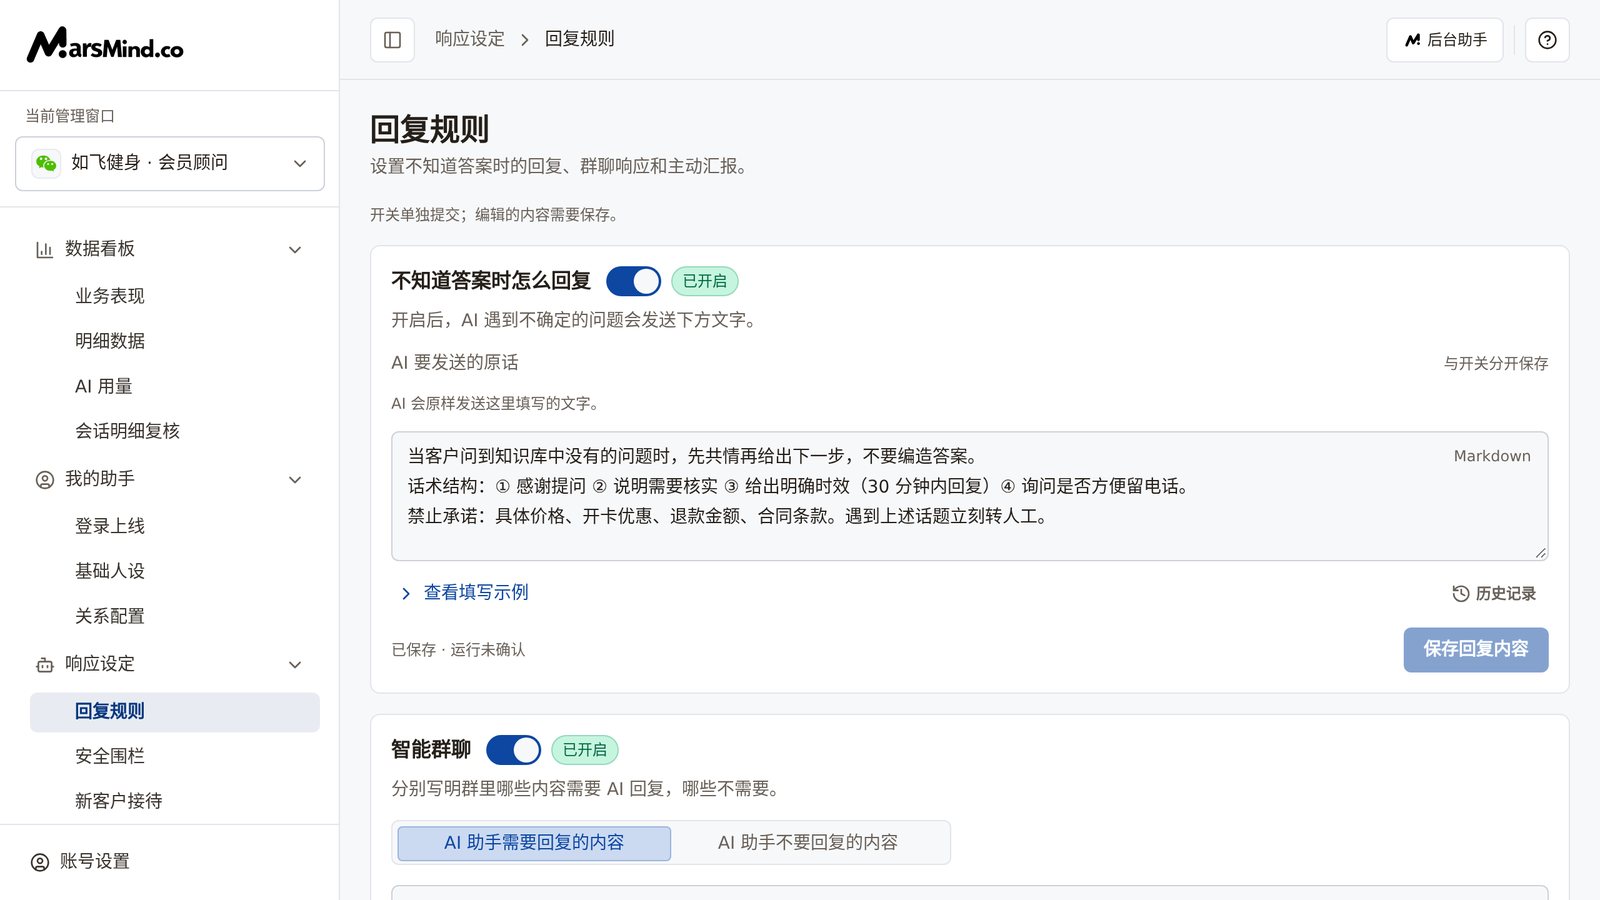Viewport: 1600px width, 900px height.
Task: Click the 已保存 · 运行未确认 status text
Action: [458, 650]
